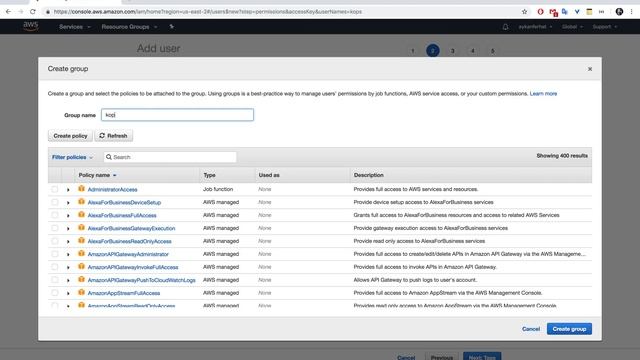Open the Global region menu

[572, 27]
